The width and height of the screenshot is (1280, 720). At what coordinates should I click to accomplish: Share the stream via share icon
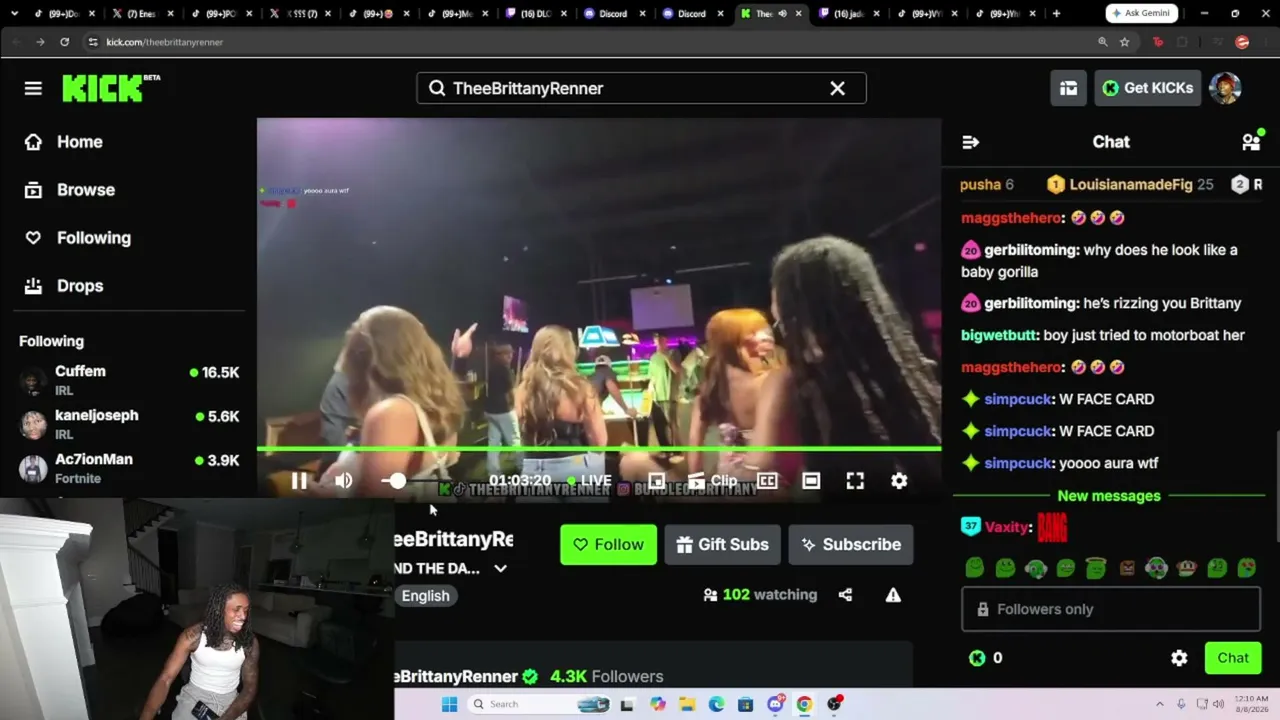845,595
